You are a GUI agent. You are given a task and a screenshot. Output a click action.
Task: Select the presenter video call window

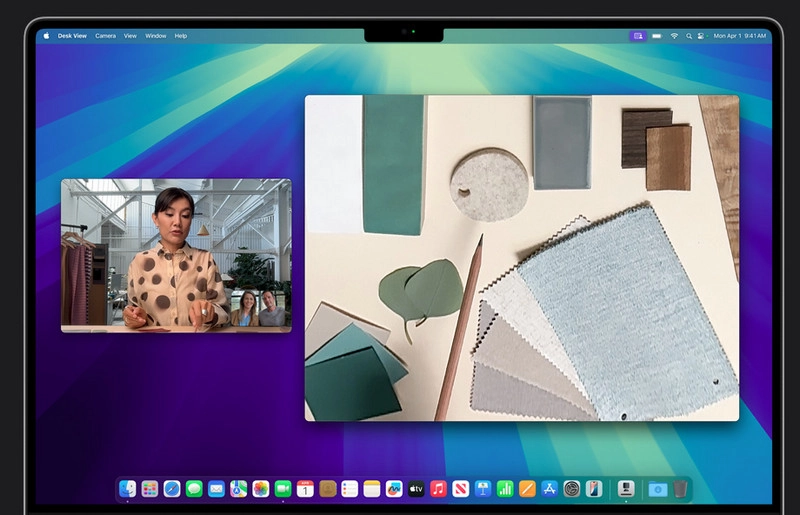click(x=176, y=255)
